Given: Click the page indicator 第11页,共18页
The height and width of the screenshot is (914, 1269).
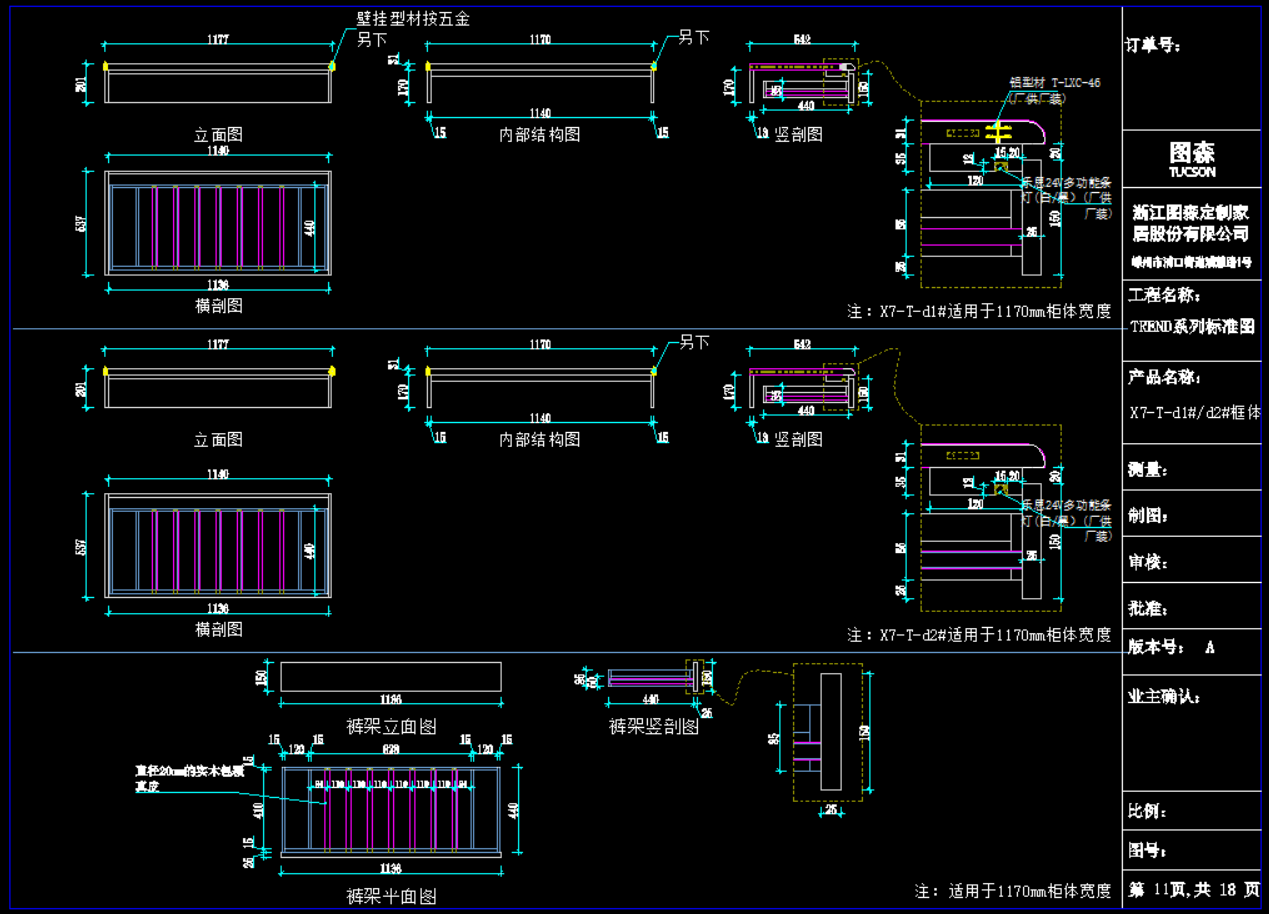Looking at the screenshot, I should click(x=1193, y=889).
